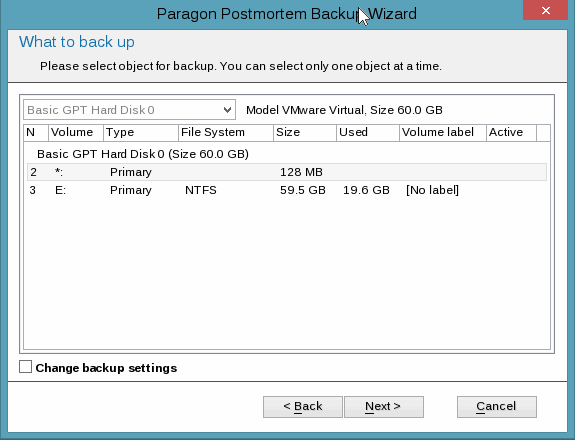The image size is (575, 440).
Task: Click the 128 MB size cell
Action: 301,172
